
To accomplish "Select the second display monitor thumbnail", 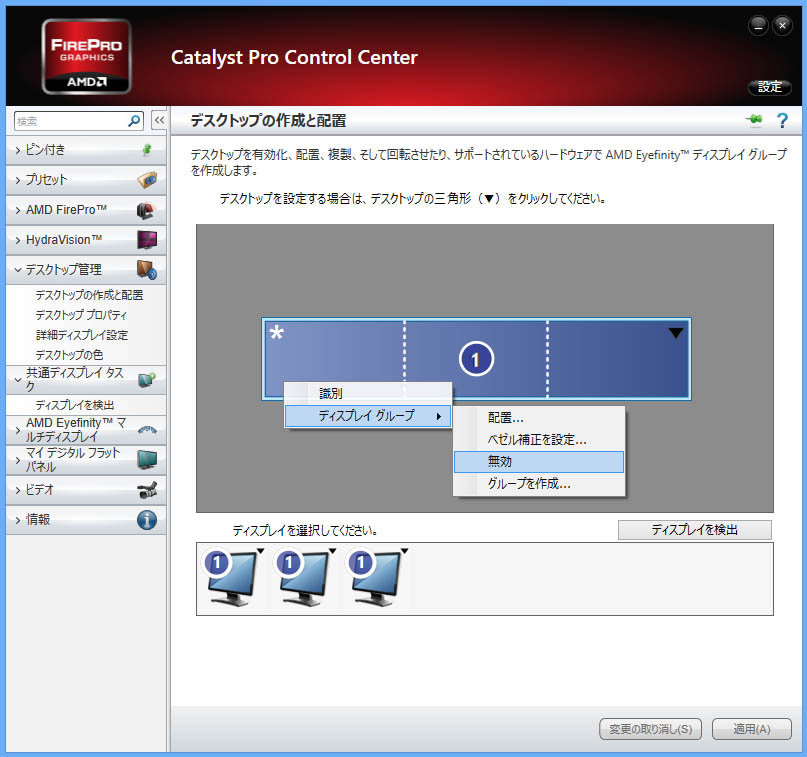I will (303, 577).
